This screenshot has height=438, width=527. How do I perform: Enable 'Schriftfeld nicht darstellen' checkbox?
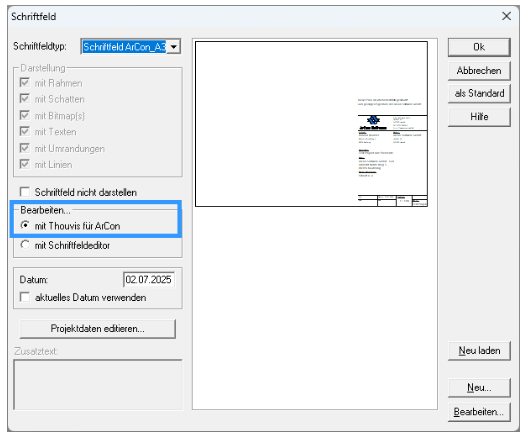(25, 192)
